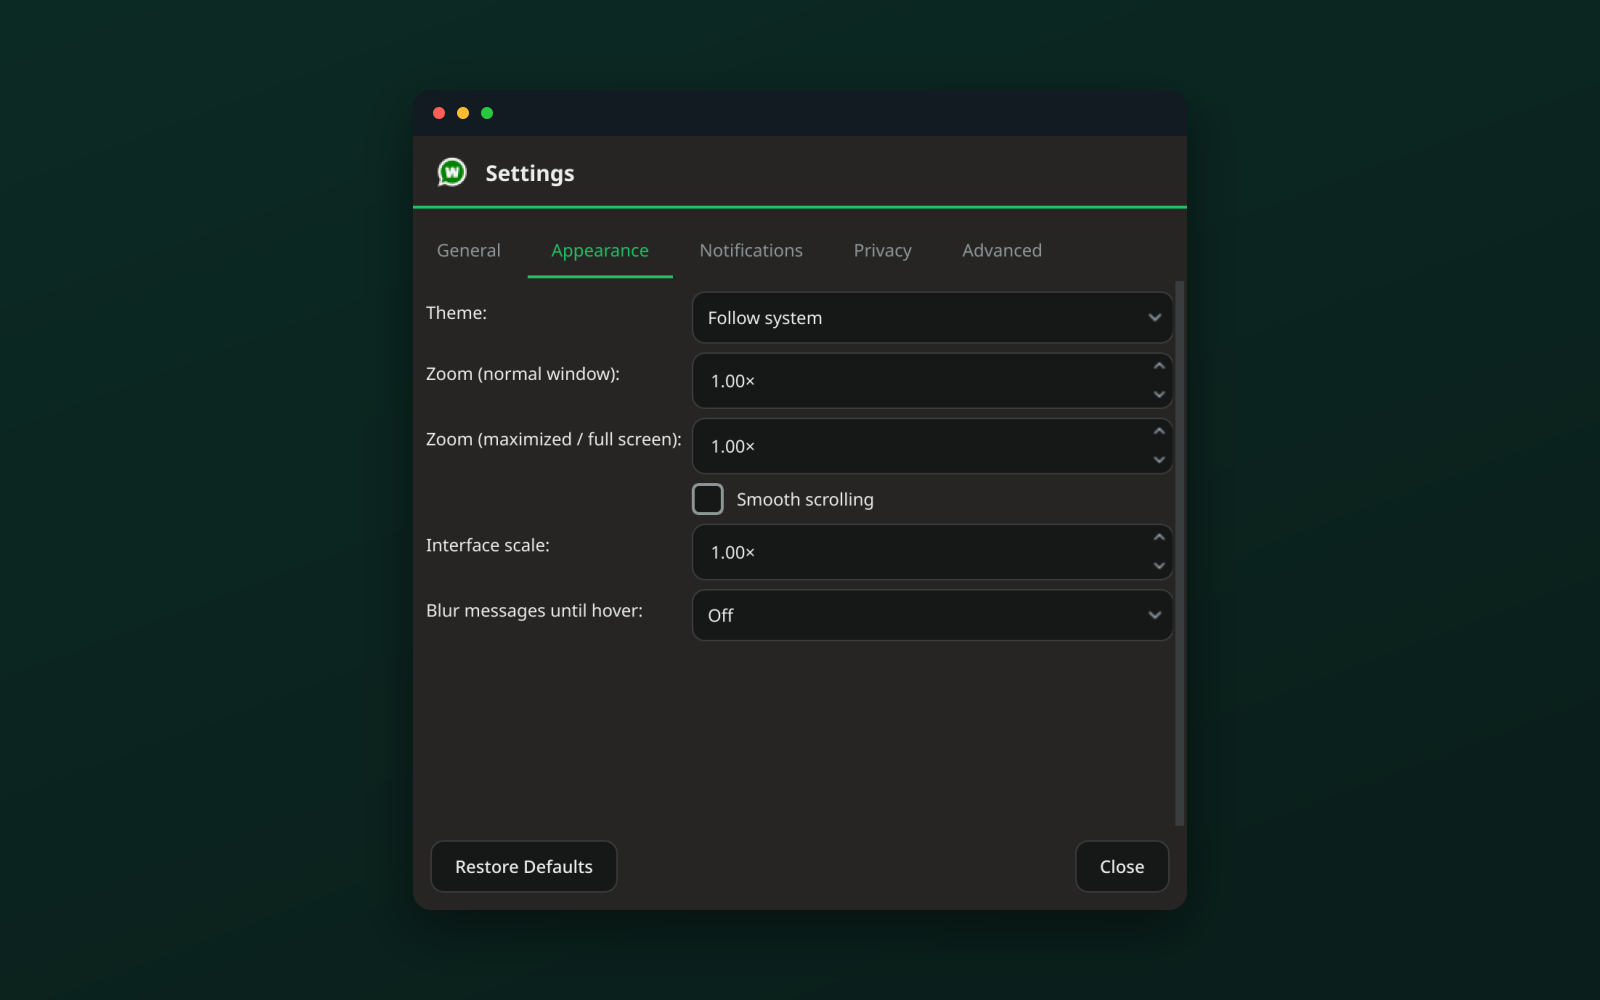Click the Close button at bottom right

[x=1122, y=867]
